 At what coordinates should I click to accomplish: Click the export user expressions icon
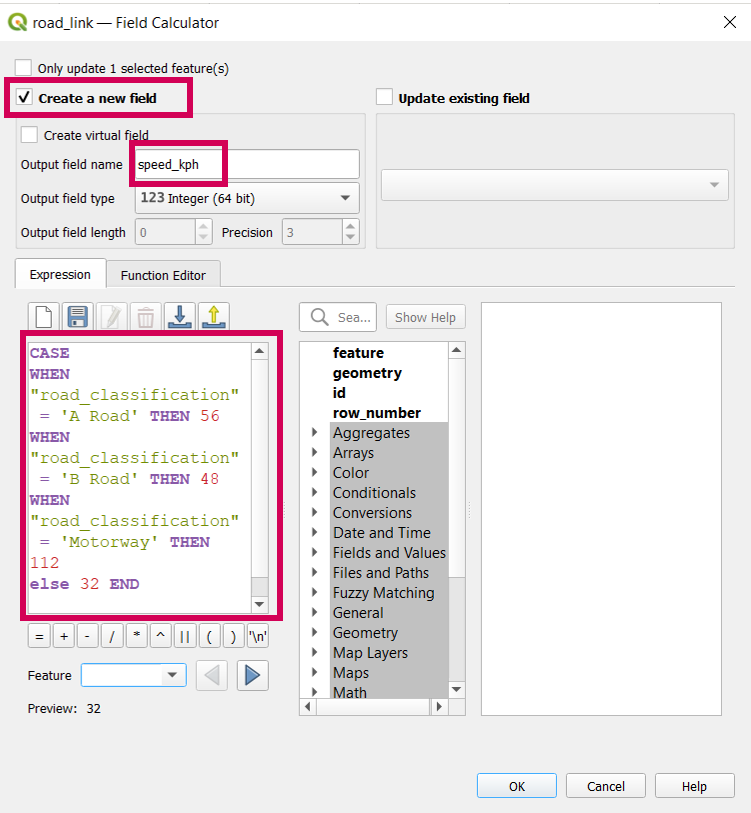[x=214, y=317]
